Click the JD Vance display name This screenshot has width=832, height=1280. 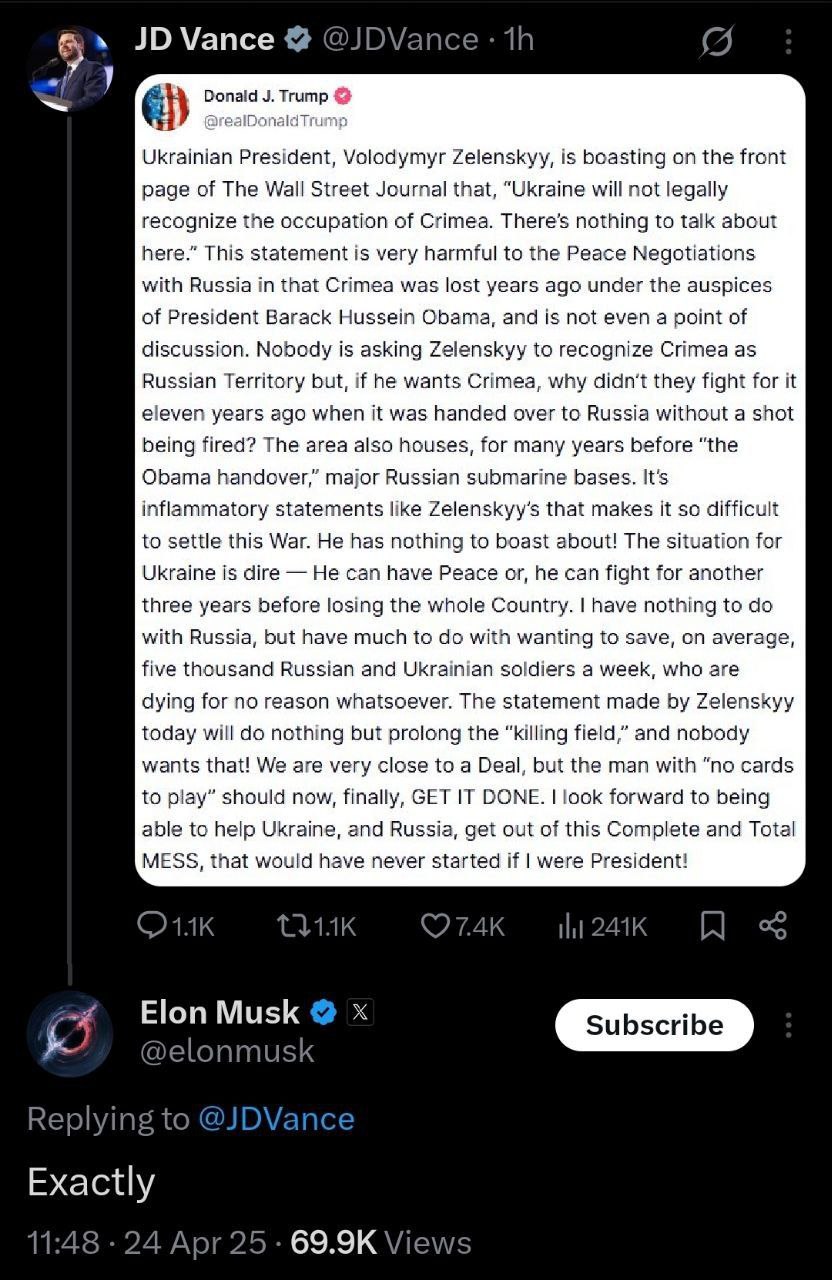[204, 39]
